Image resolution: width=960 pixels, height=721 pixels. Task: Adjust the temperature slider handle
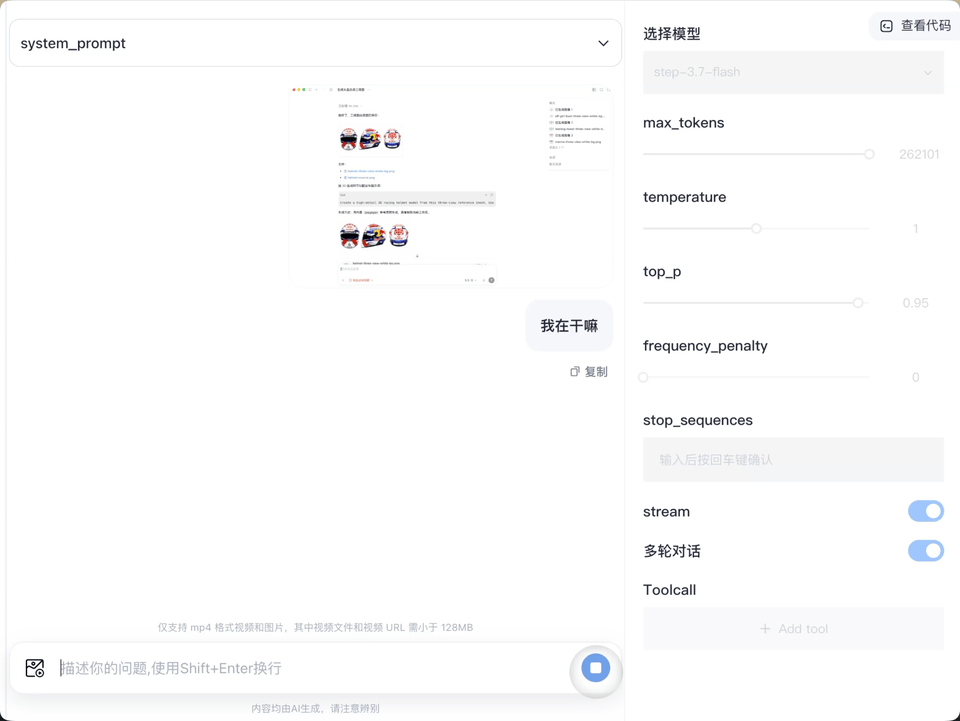coord(756,228)
